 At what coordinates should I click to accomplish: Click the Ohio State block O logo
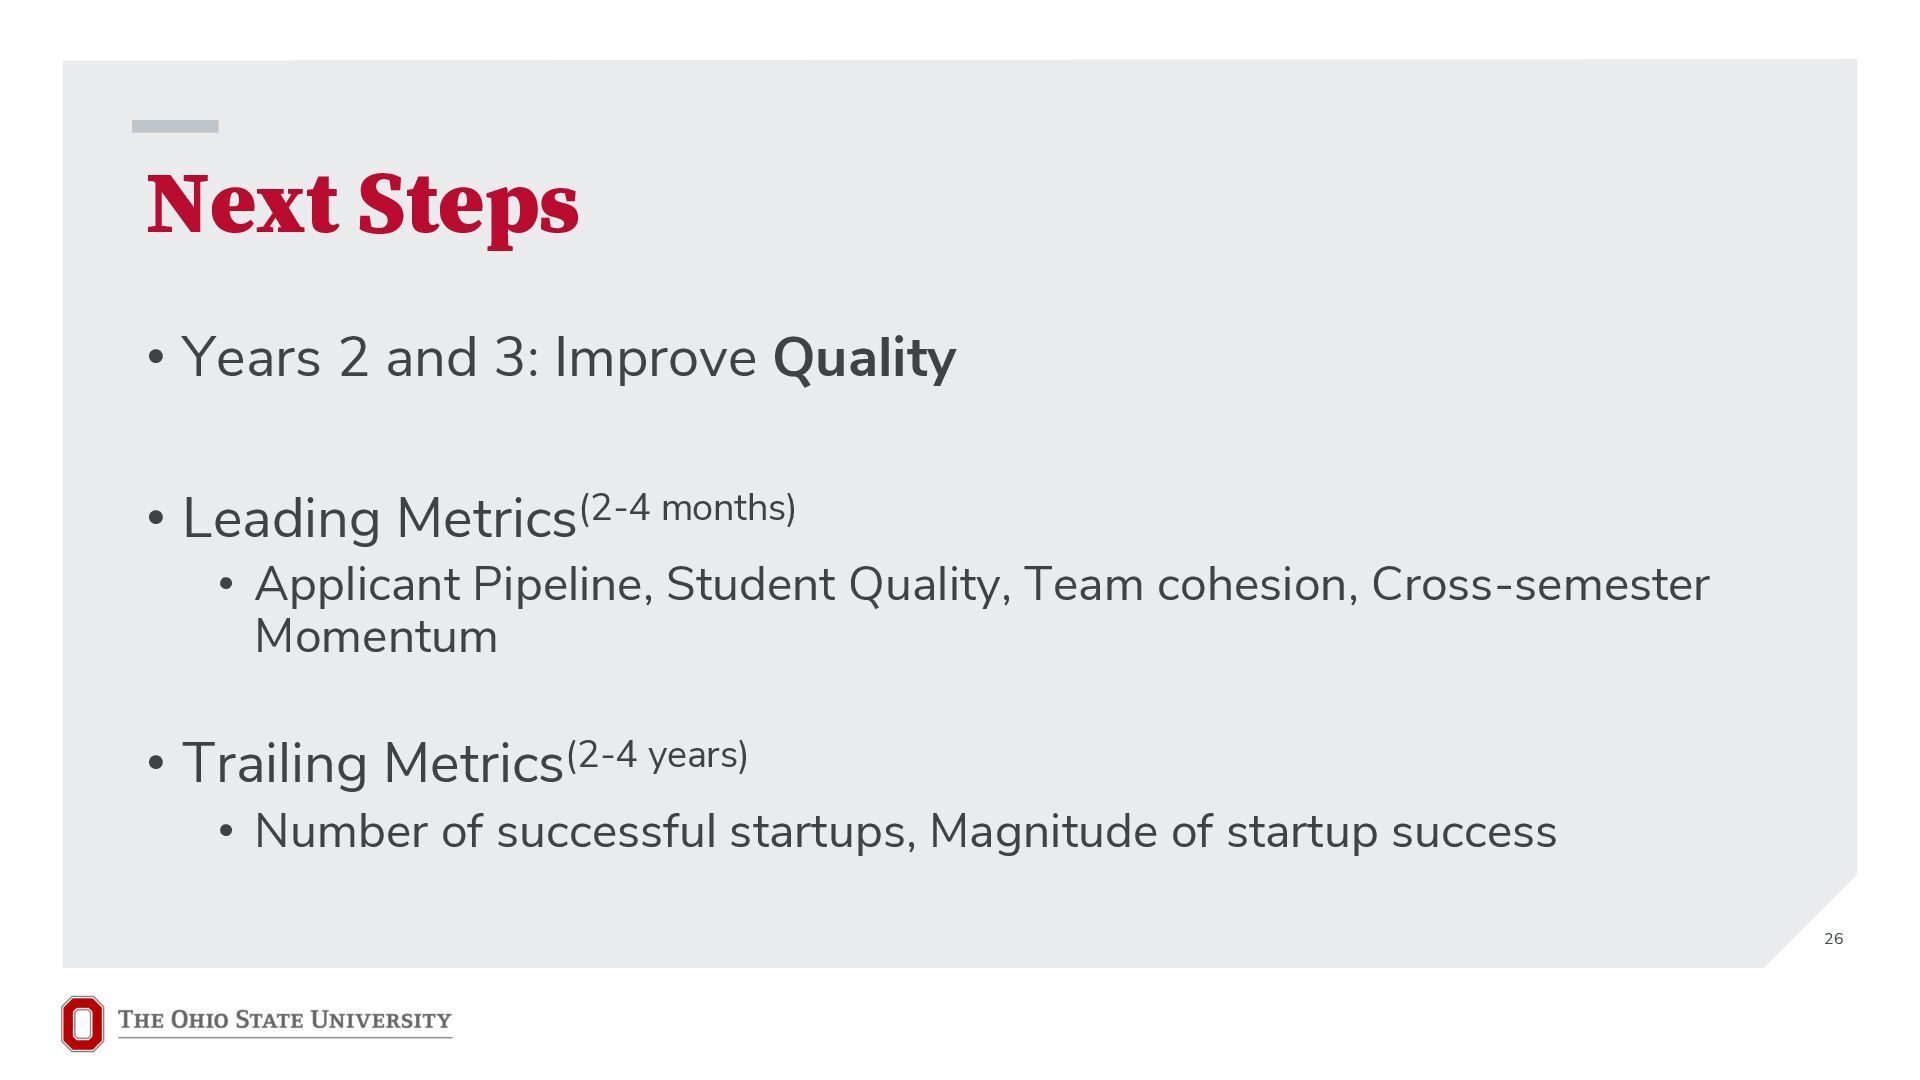(x=82, y=1024)
